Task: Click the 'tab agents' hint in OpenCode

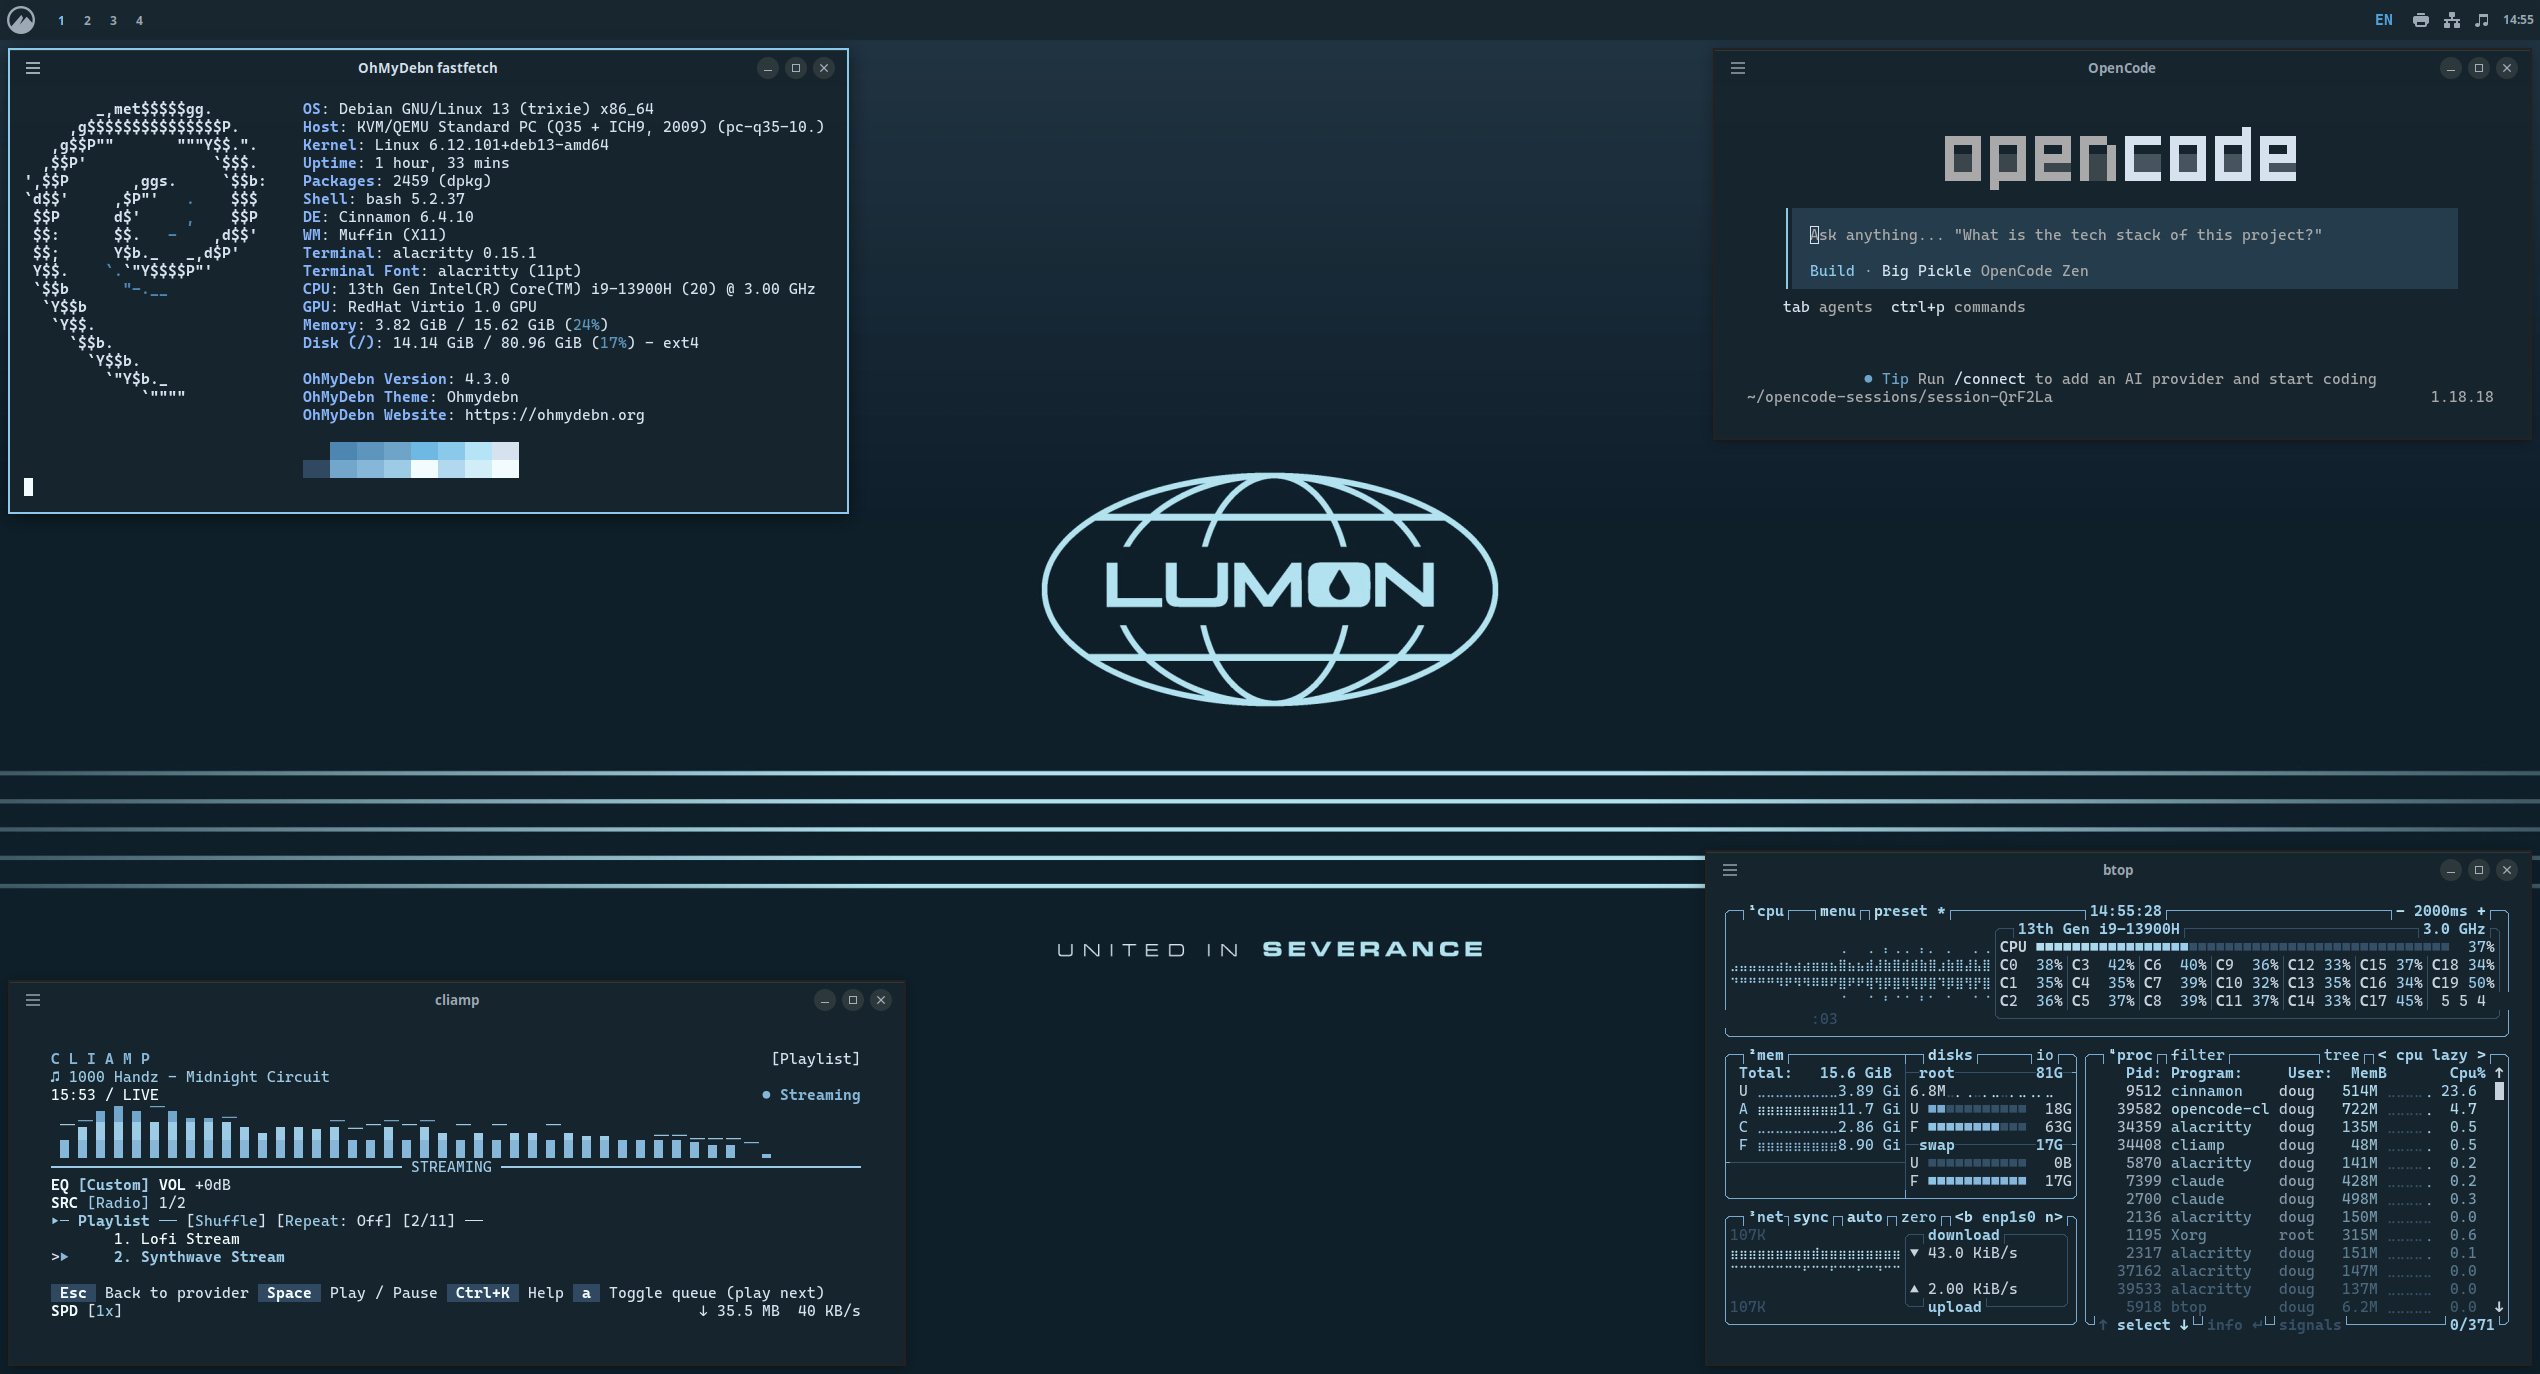Action: click(x=1827, y=307)
